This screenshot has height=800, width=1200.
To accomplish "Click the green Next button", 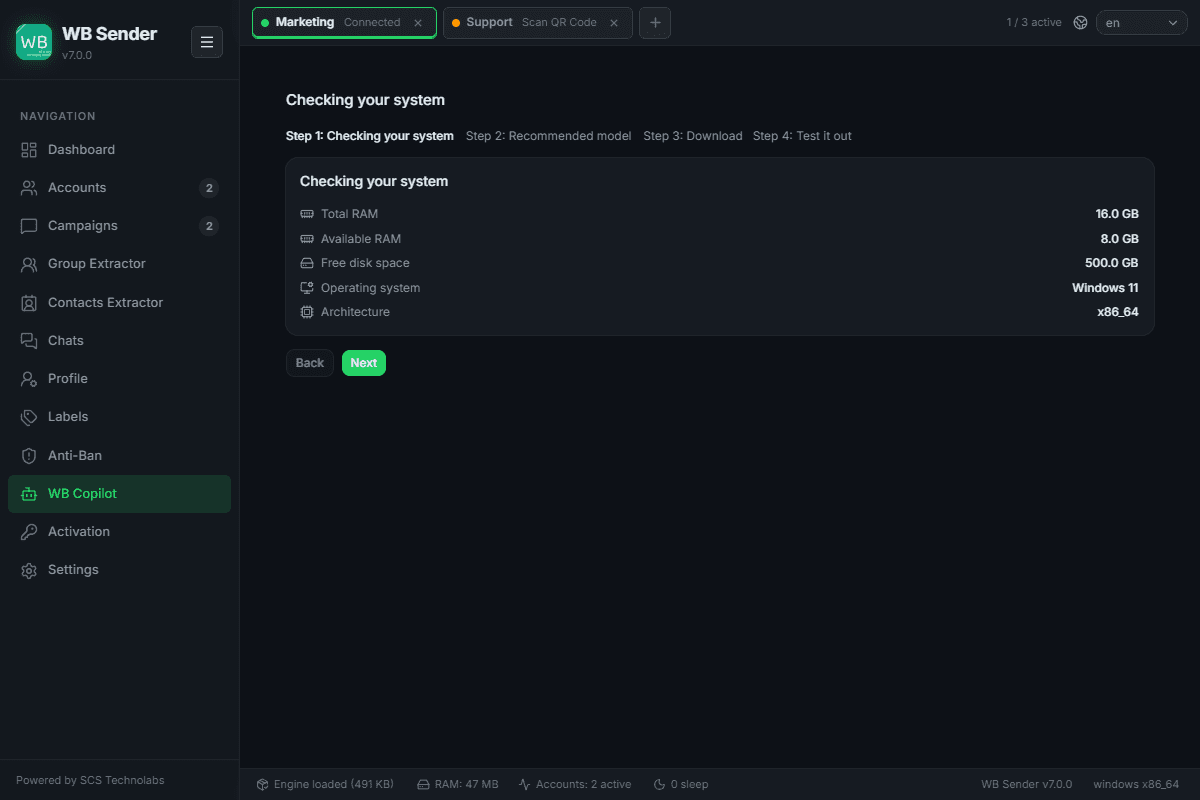I will (364, 363).
